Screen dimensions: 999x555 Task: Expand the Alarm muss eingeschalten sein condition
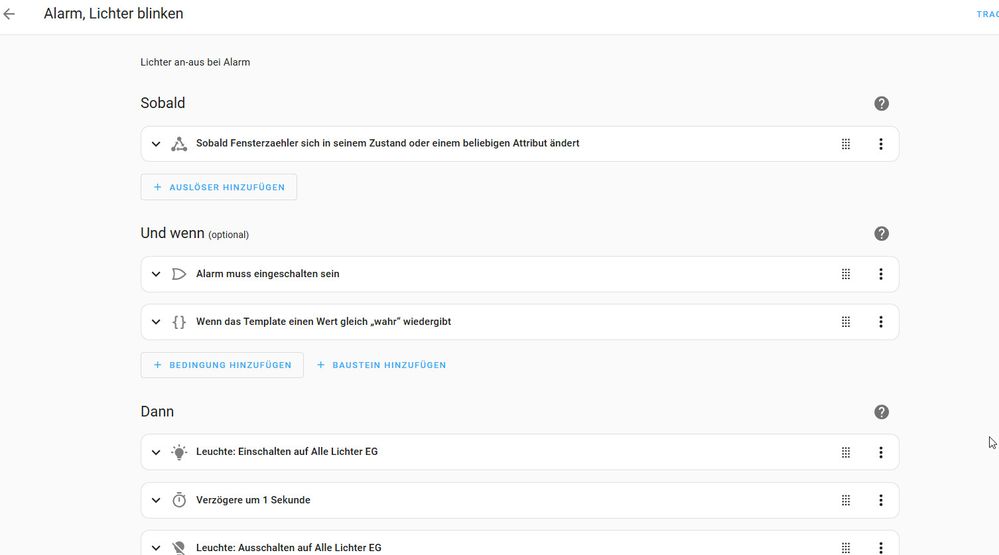pyautogui.click(x=156, y=274)
